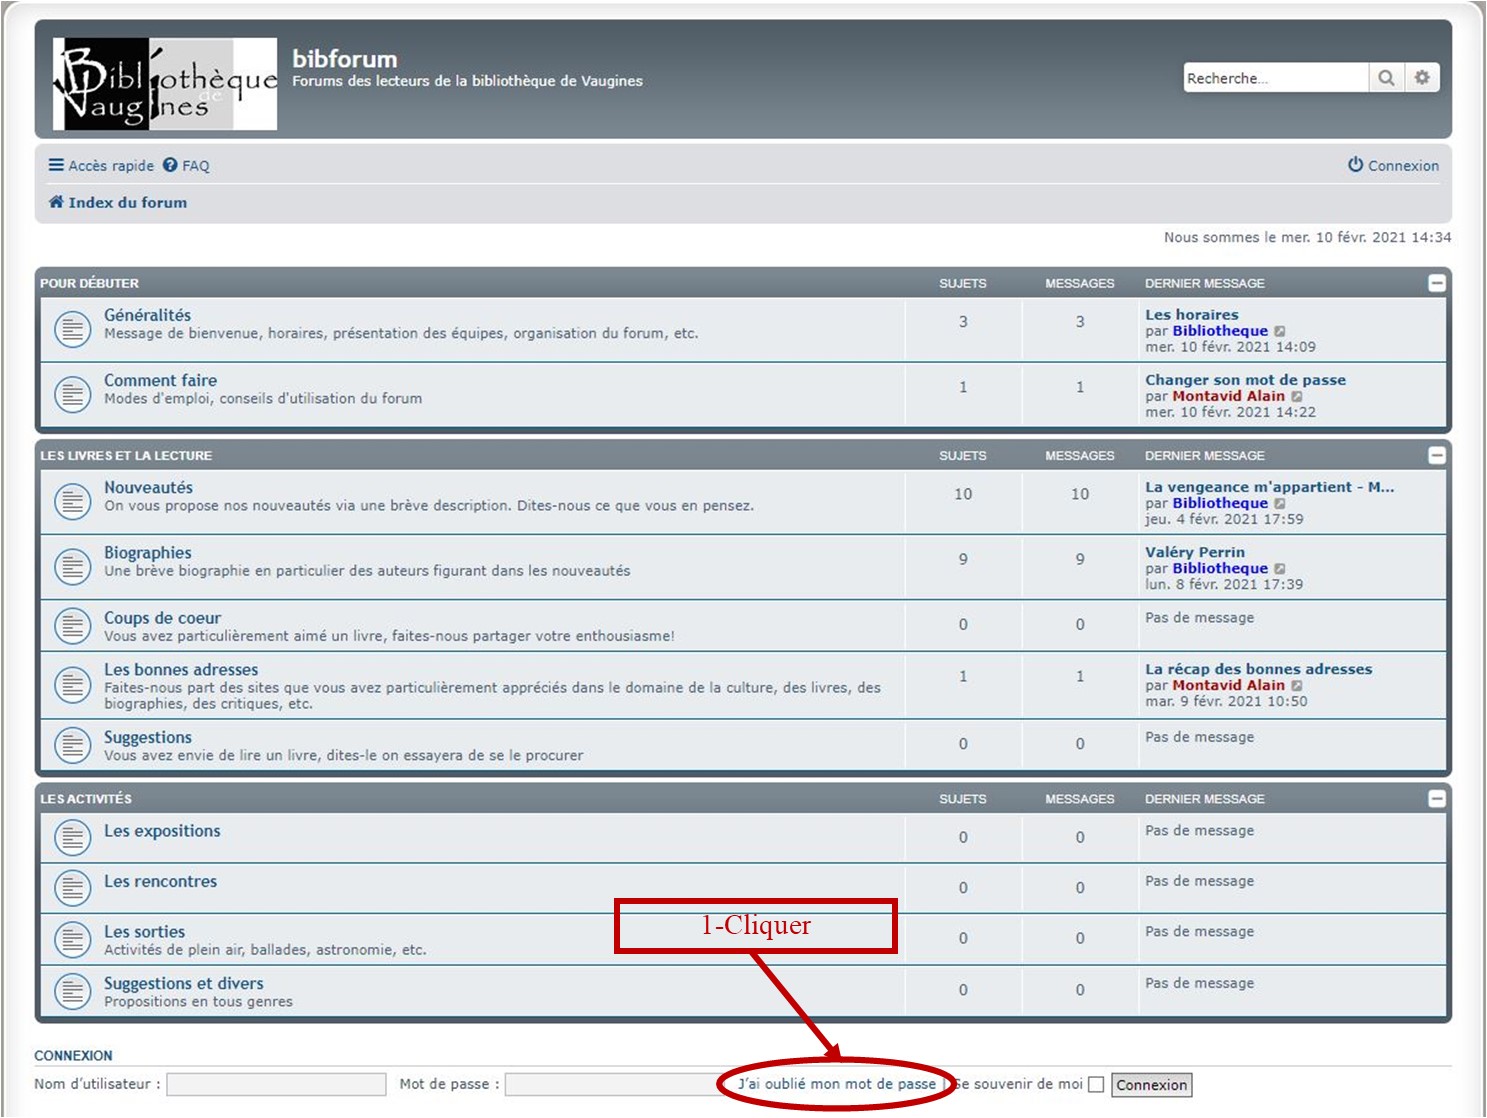Enable the Se souvenir de moi checkbox
Viewport: 1487px width, 1118px height.
tap(1096, 1085)
